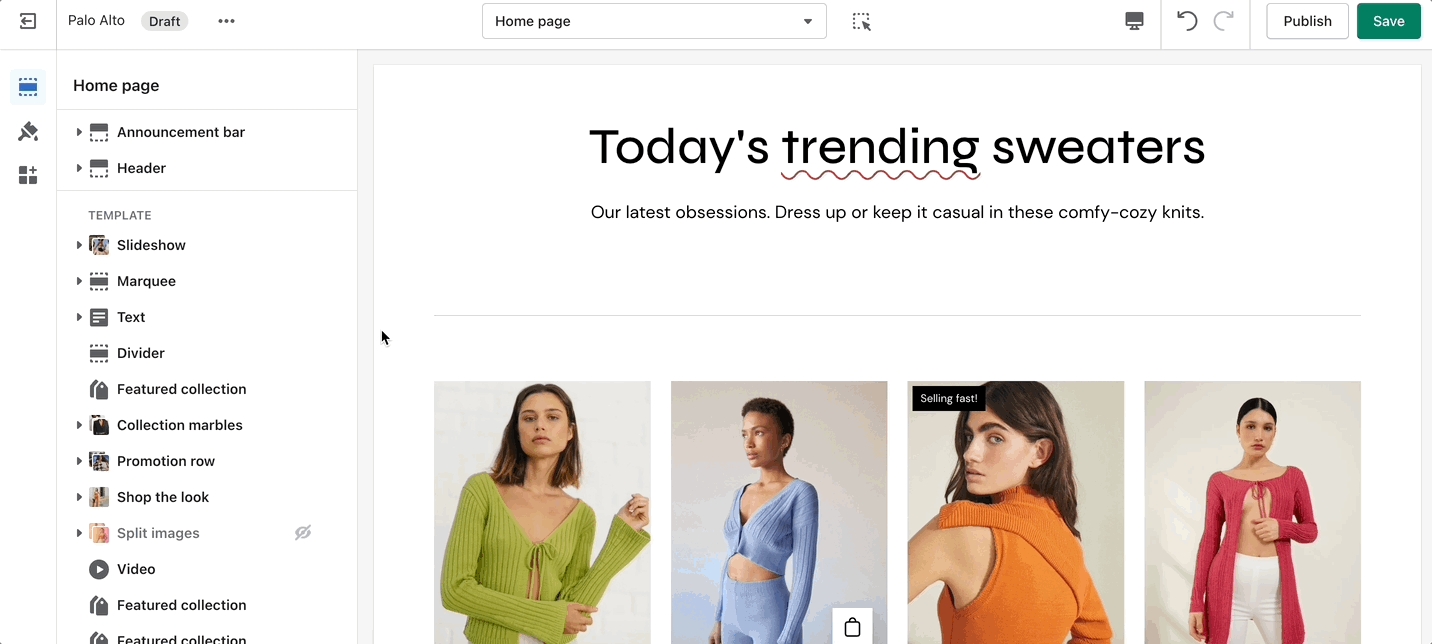1432x644 pixels.
Task: Toggle the element inspector selection tool
Action: (x=861, y=21)
